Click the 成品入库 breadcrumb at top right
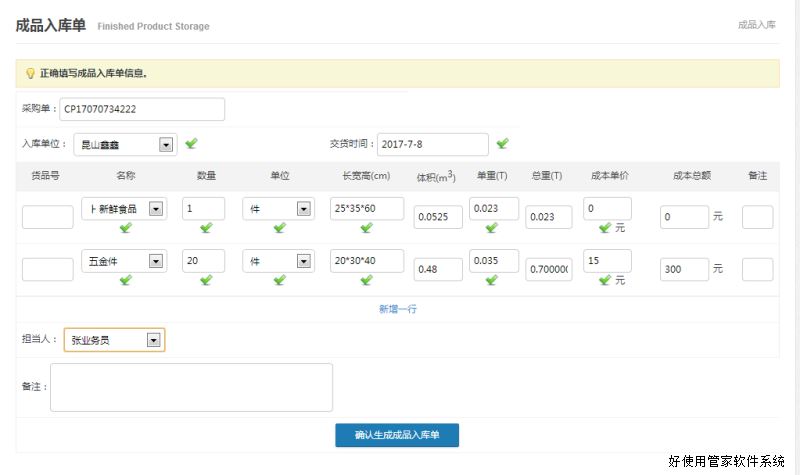800x475 pixels. point(756,25)
